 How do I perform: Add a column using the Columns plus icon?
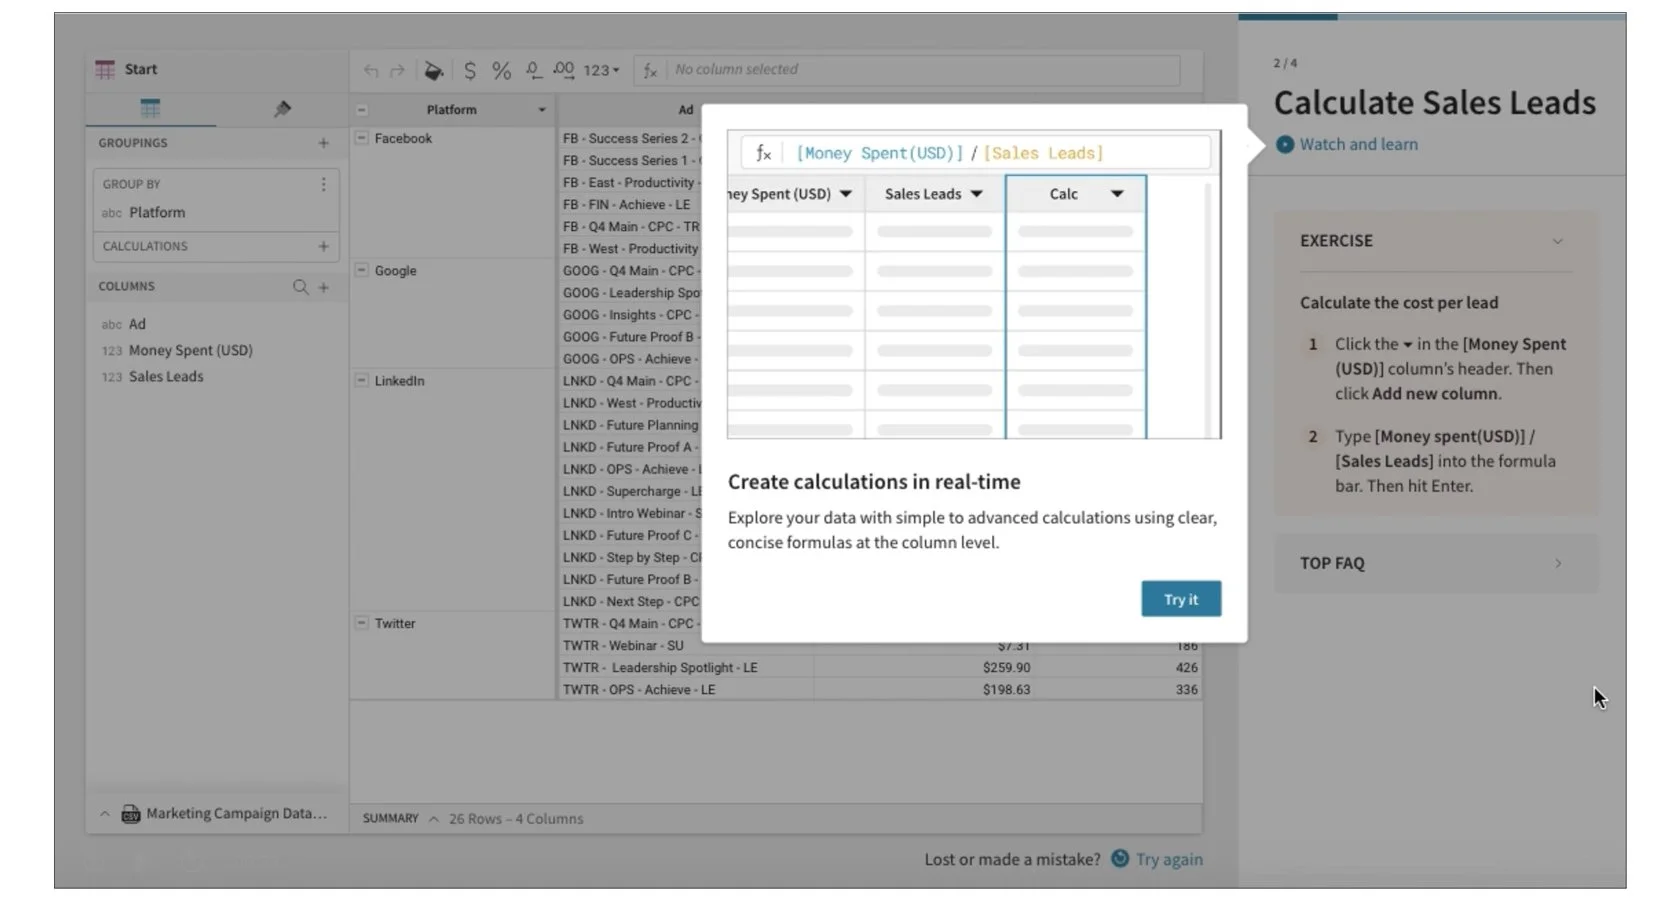click(323, 287)
